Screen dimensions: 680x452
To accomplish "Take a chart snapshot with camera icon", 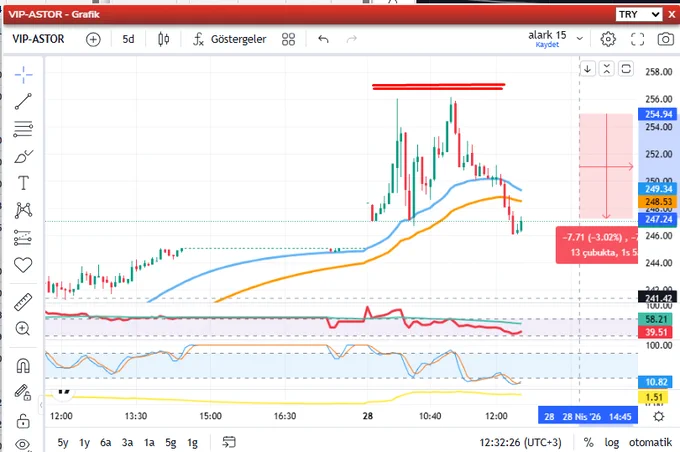I will [666, 39].
